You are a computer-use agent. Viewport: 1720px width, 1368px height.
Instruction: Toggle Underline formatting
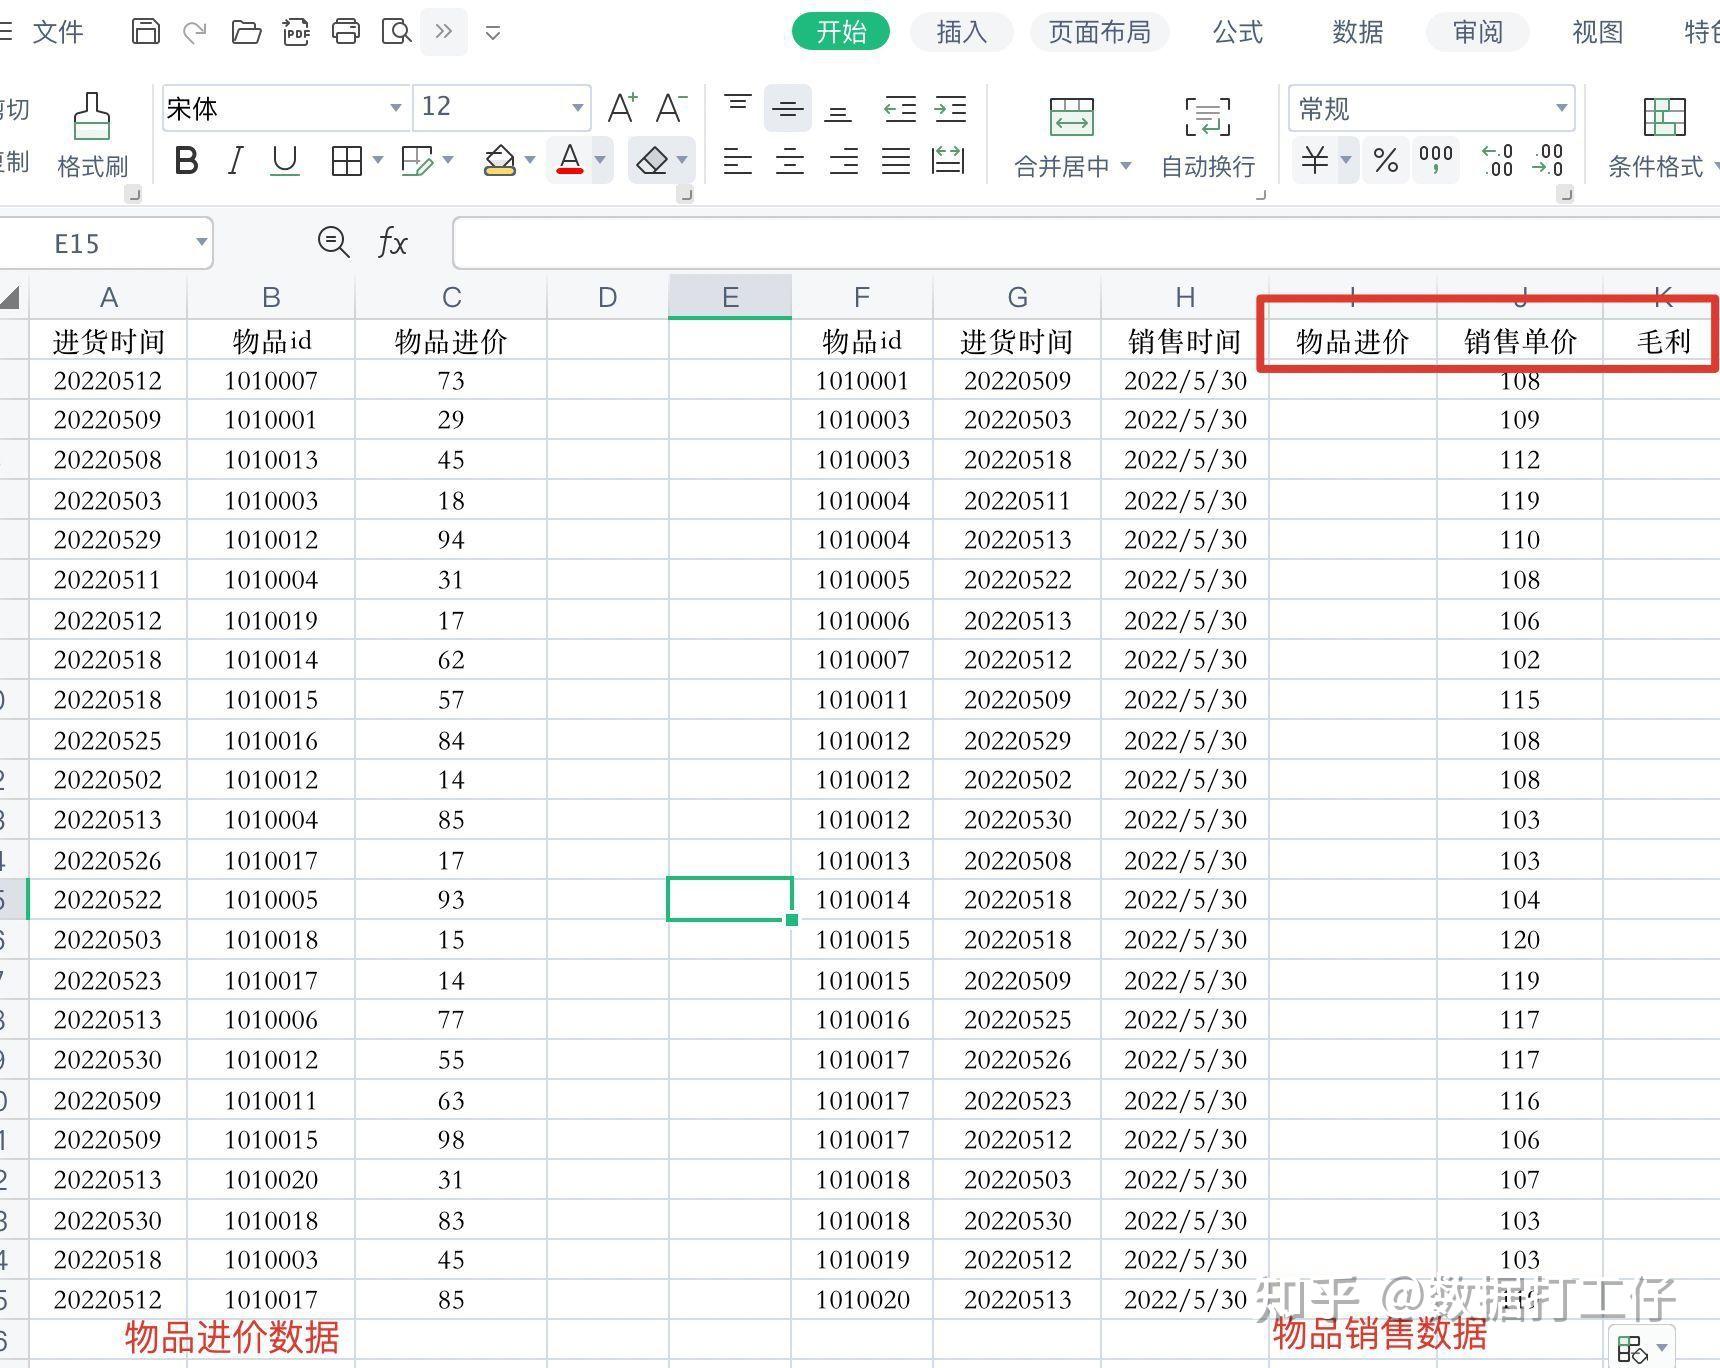(285, 160)
